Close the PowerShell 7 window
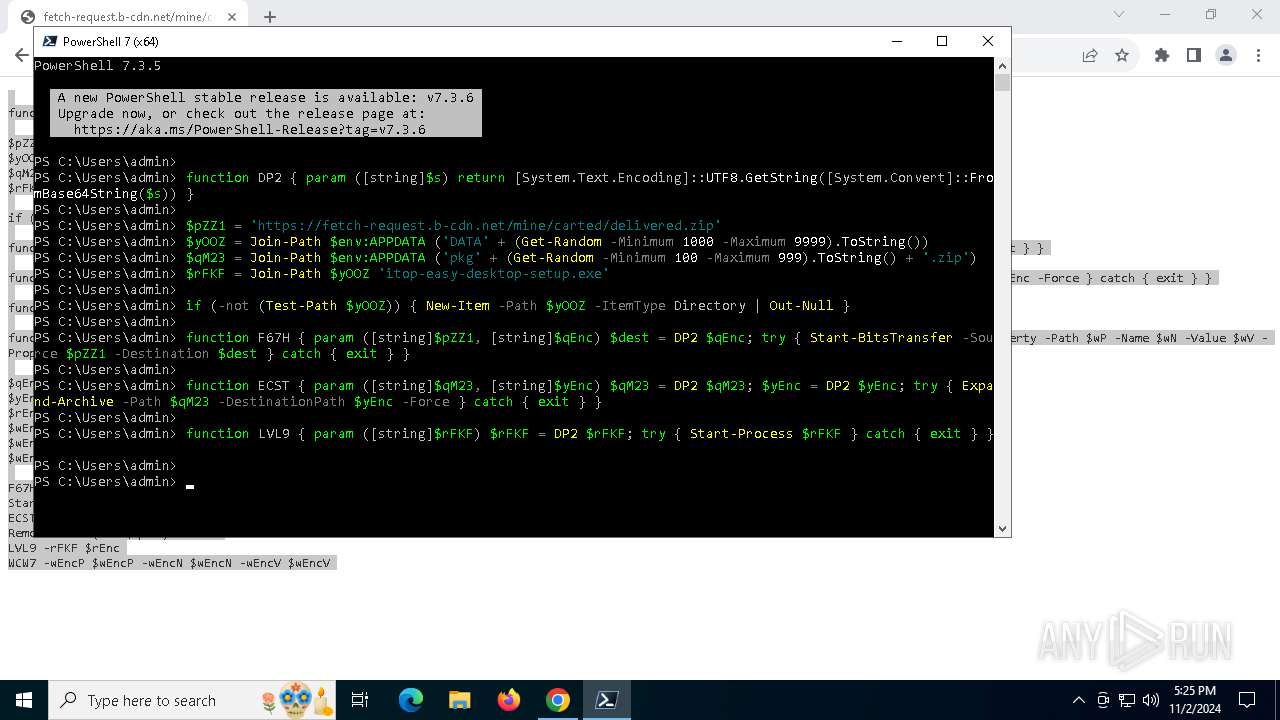This screenshot has height=720, width=1280. [988, 41]
